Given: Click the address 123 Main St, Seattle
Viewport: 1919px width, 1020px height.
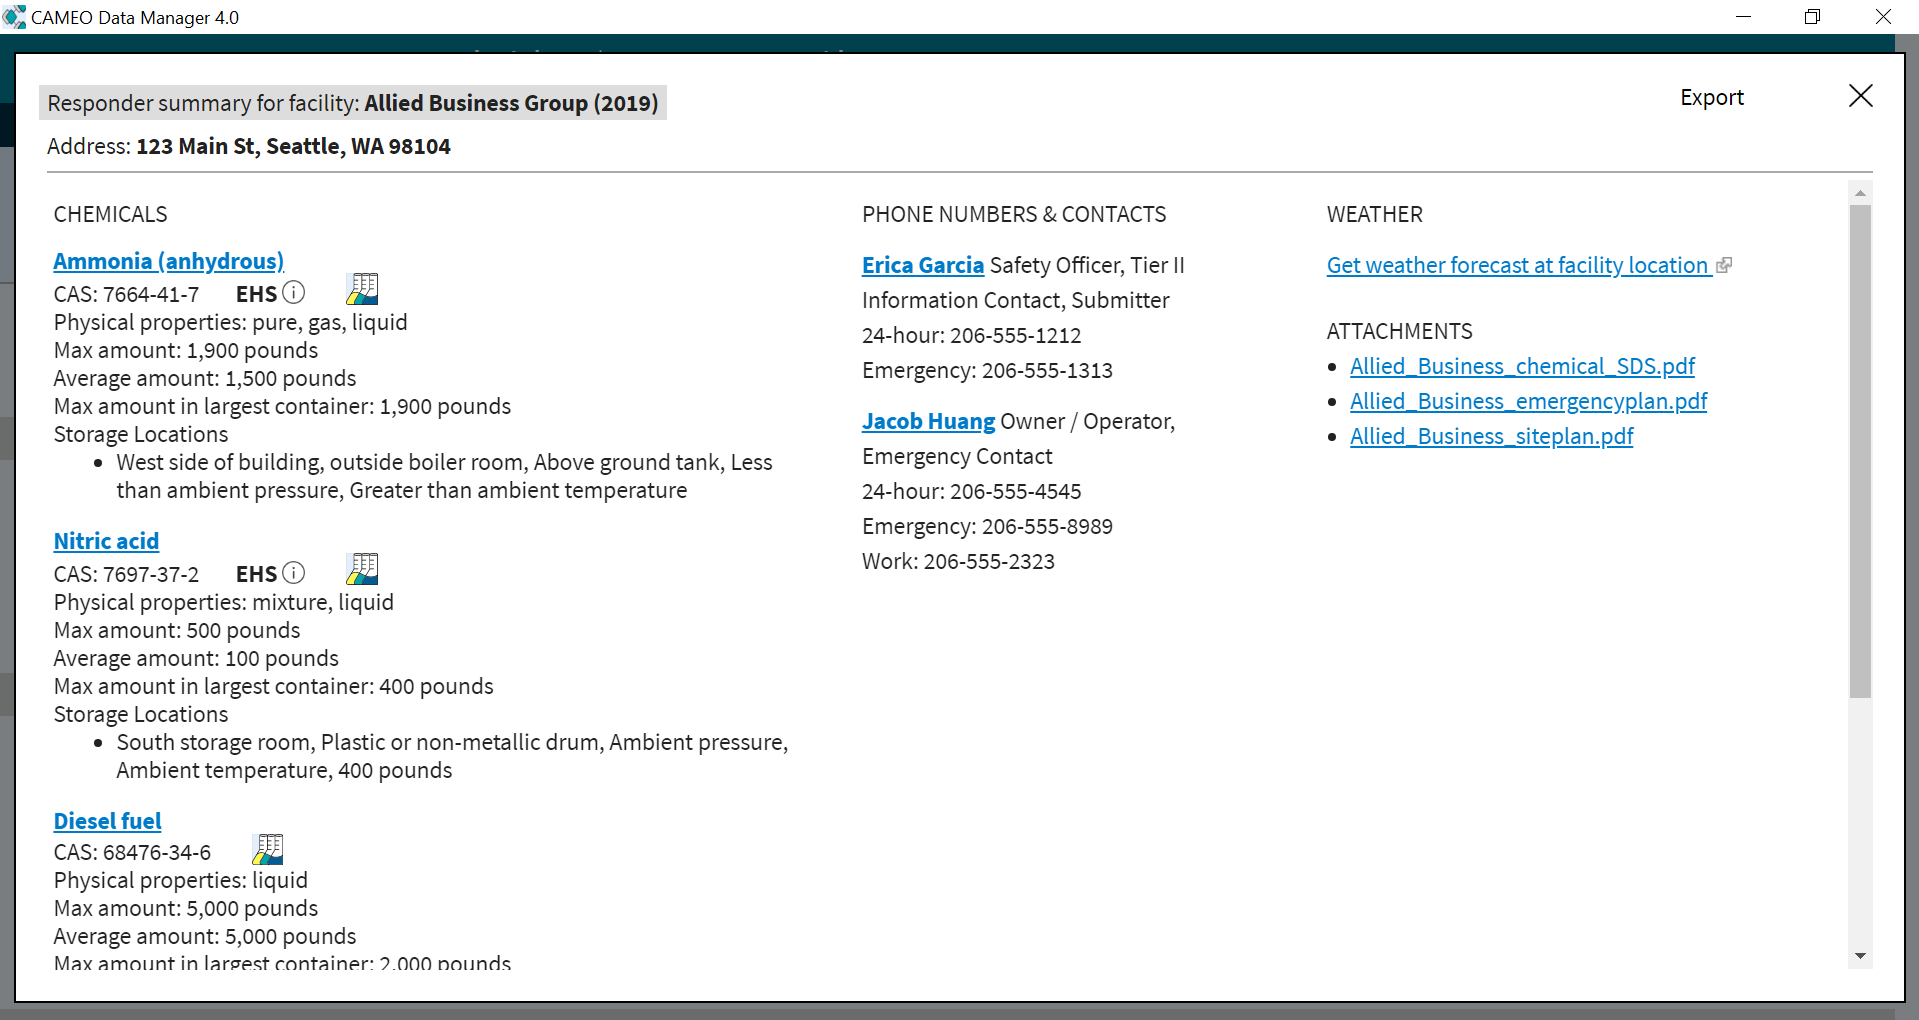Looking at the screenshot, I should pos(293,146).
